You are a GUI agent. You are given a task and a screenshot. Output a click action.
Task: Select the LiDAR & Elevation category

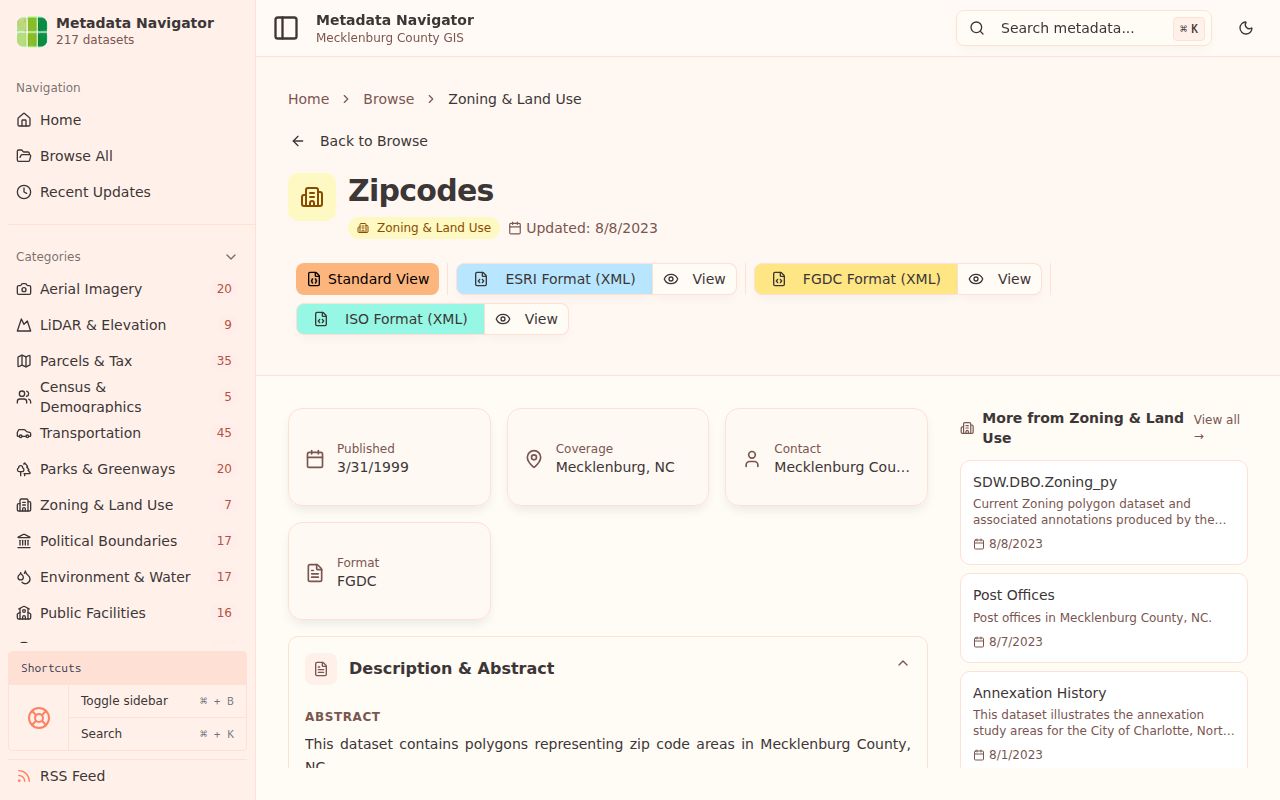pos(128,325)
